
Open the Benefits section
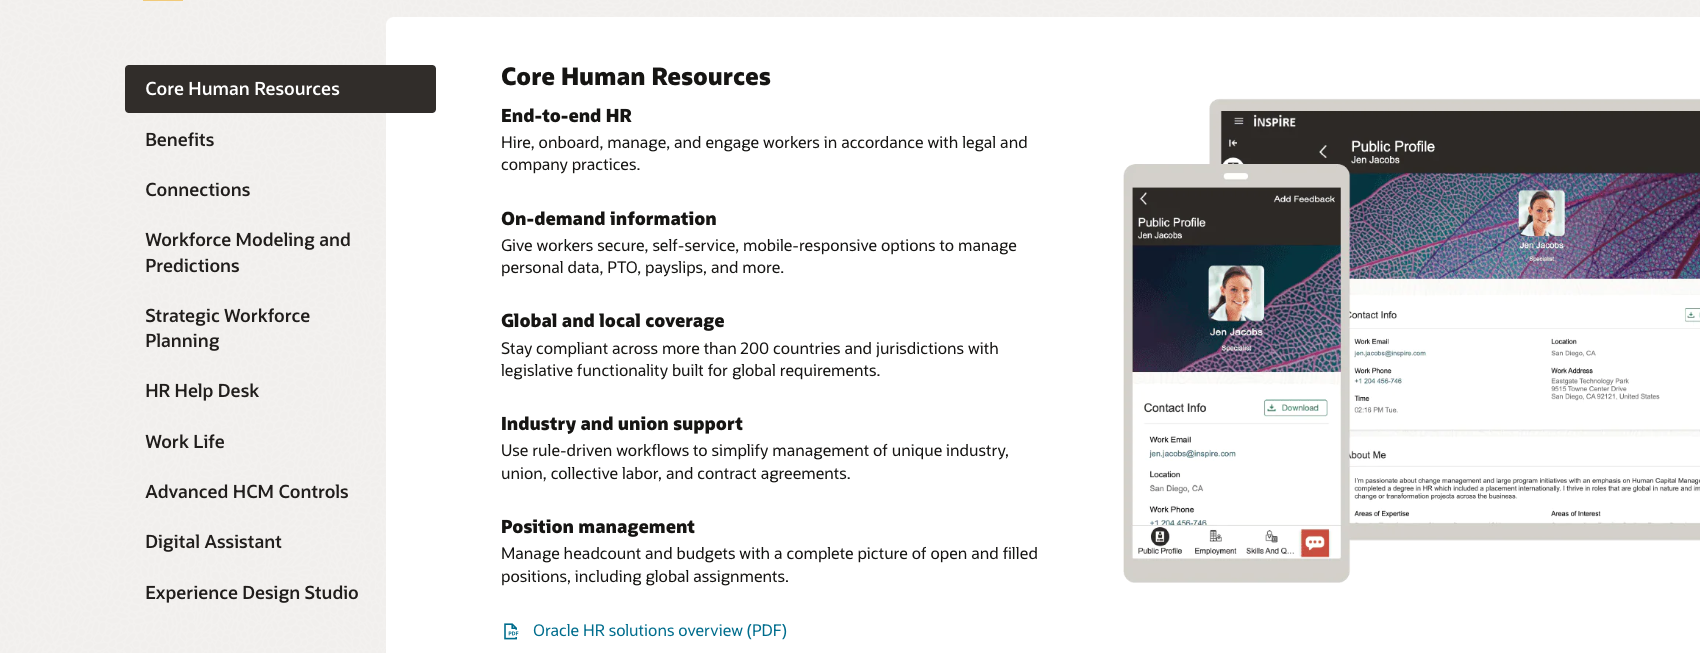[179, 140]
